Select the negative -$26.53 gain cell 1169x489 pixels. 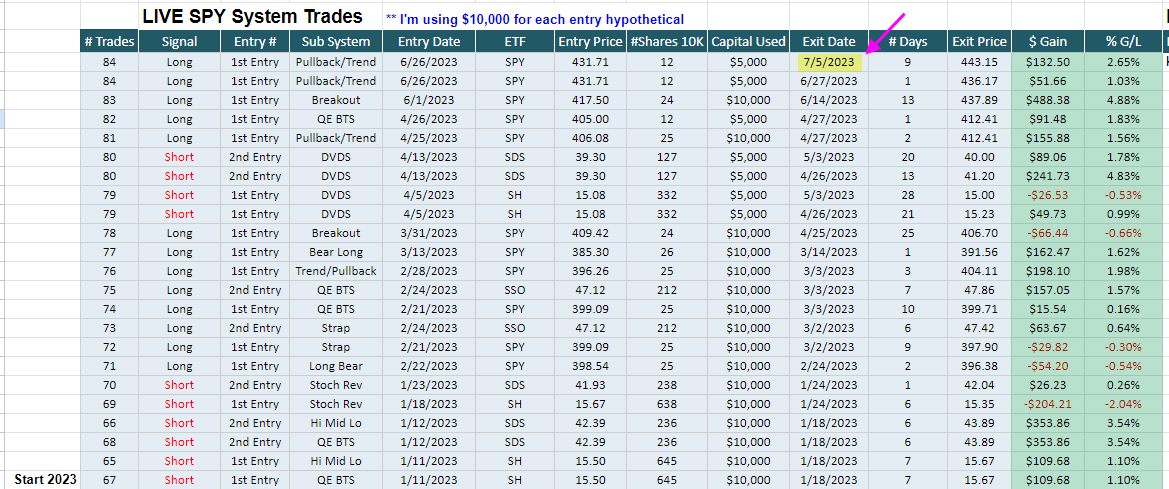click(1047, 195)
